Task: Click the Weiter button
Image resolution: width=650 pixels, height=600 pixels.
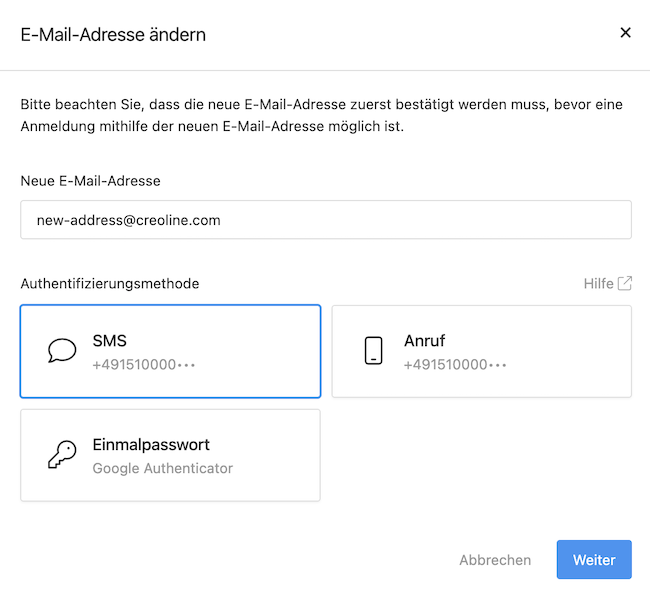Action: coord(594,560)
